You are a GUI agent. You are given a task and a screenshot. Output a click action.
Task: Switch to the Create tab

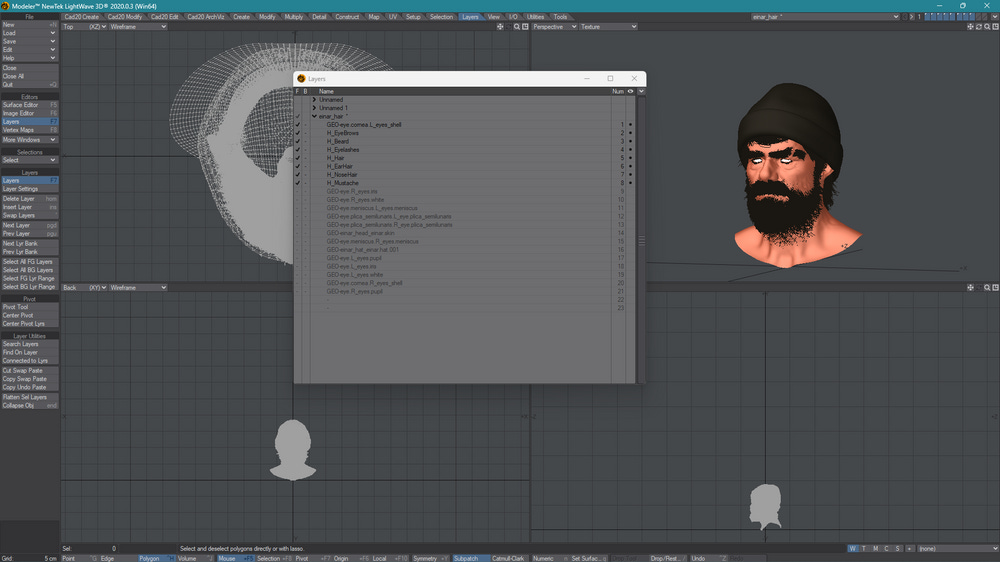click(241, 17)
